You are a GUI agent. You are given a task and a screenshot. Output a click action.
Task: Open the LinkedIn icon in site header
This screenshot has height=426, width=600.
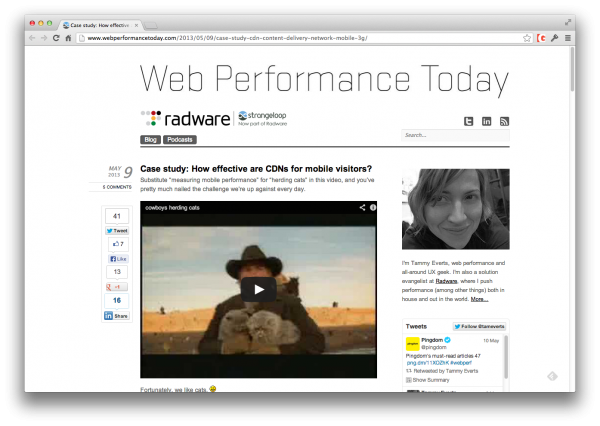[486, 121]
